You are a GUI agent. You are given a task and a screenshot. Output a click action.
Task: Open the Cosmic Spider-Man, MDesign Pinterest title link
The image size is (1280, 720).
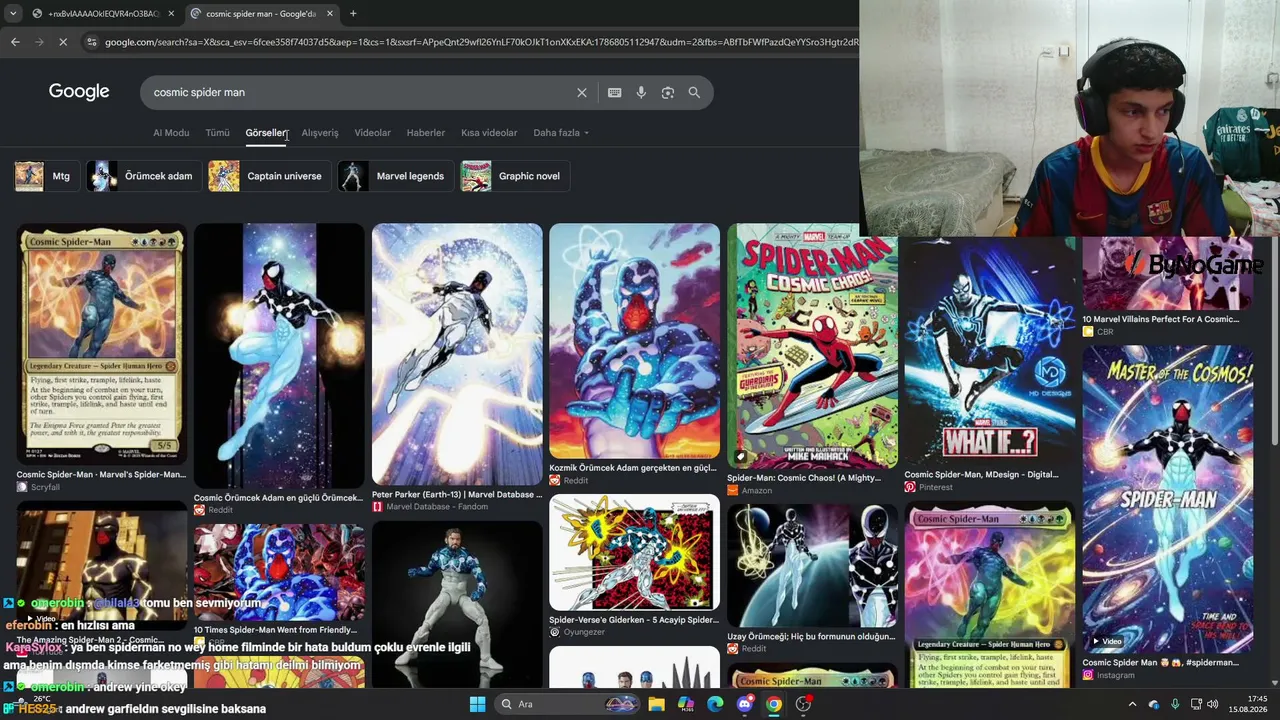(981, 475)
